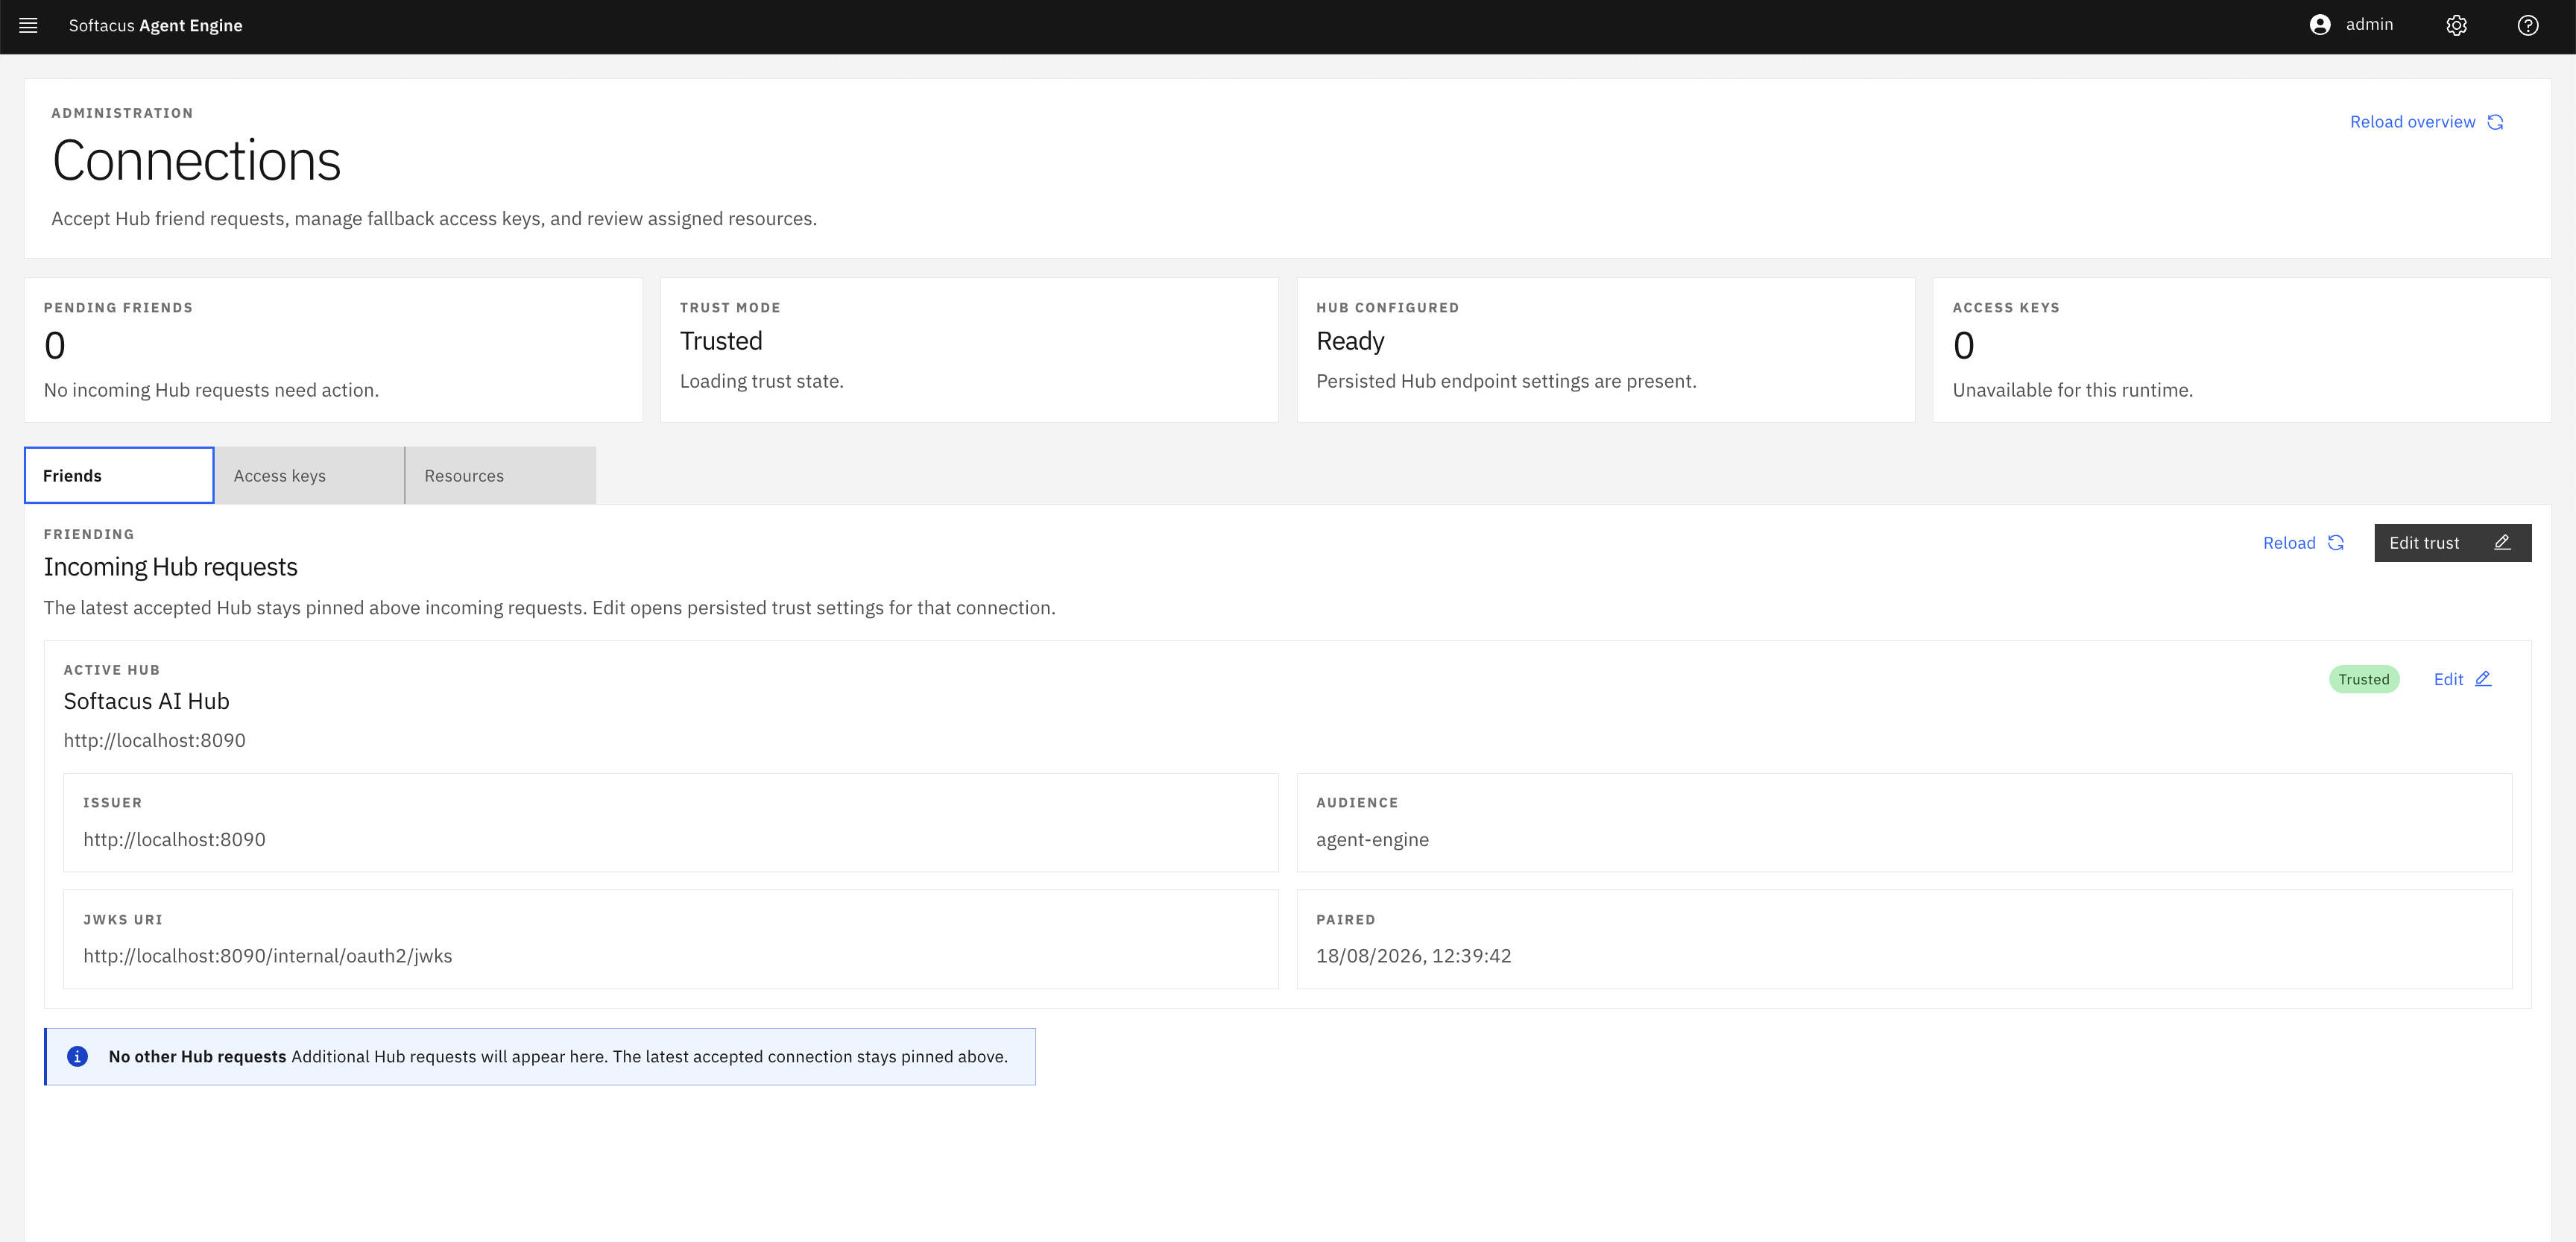Open the settings gear icon
Screen dimensions: 2576x1242
(2456, 25)
